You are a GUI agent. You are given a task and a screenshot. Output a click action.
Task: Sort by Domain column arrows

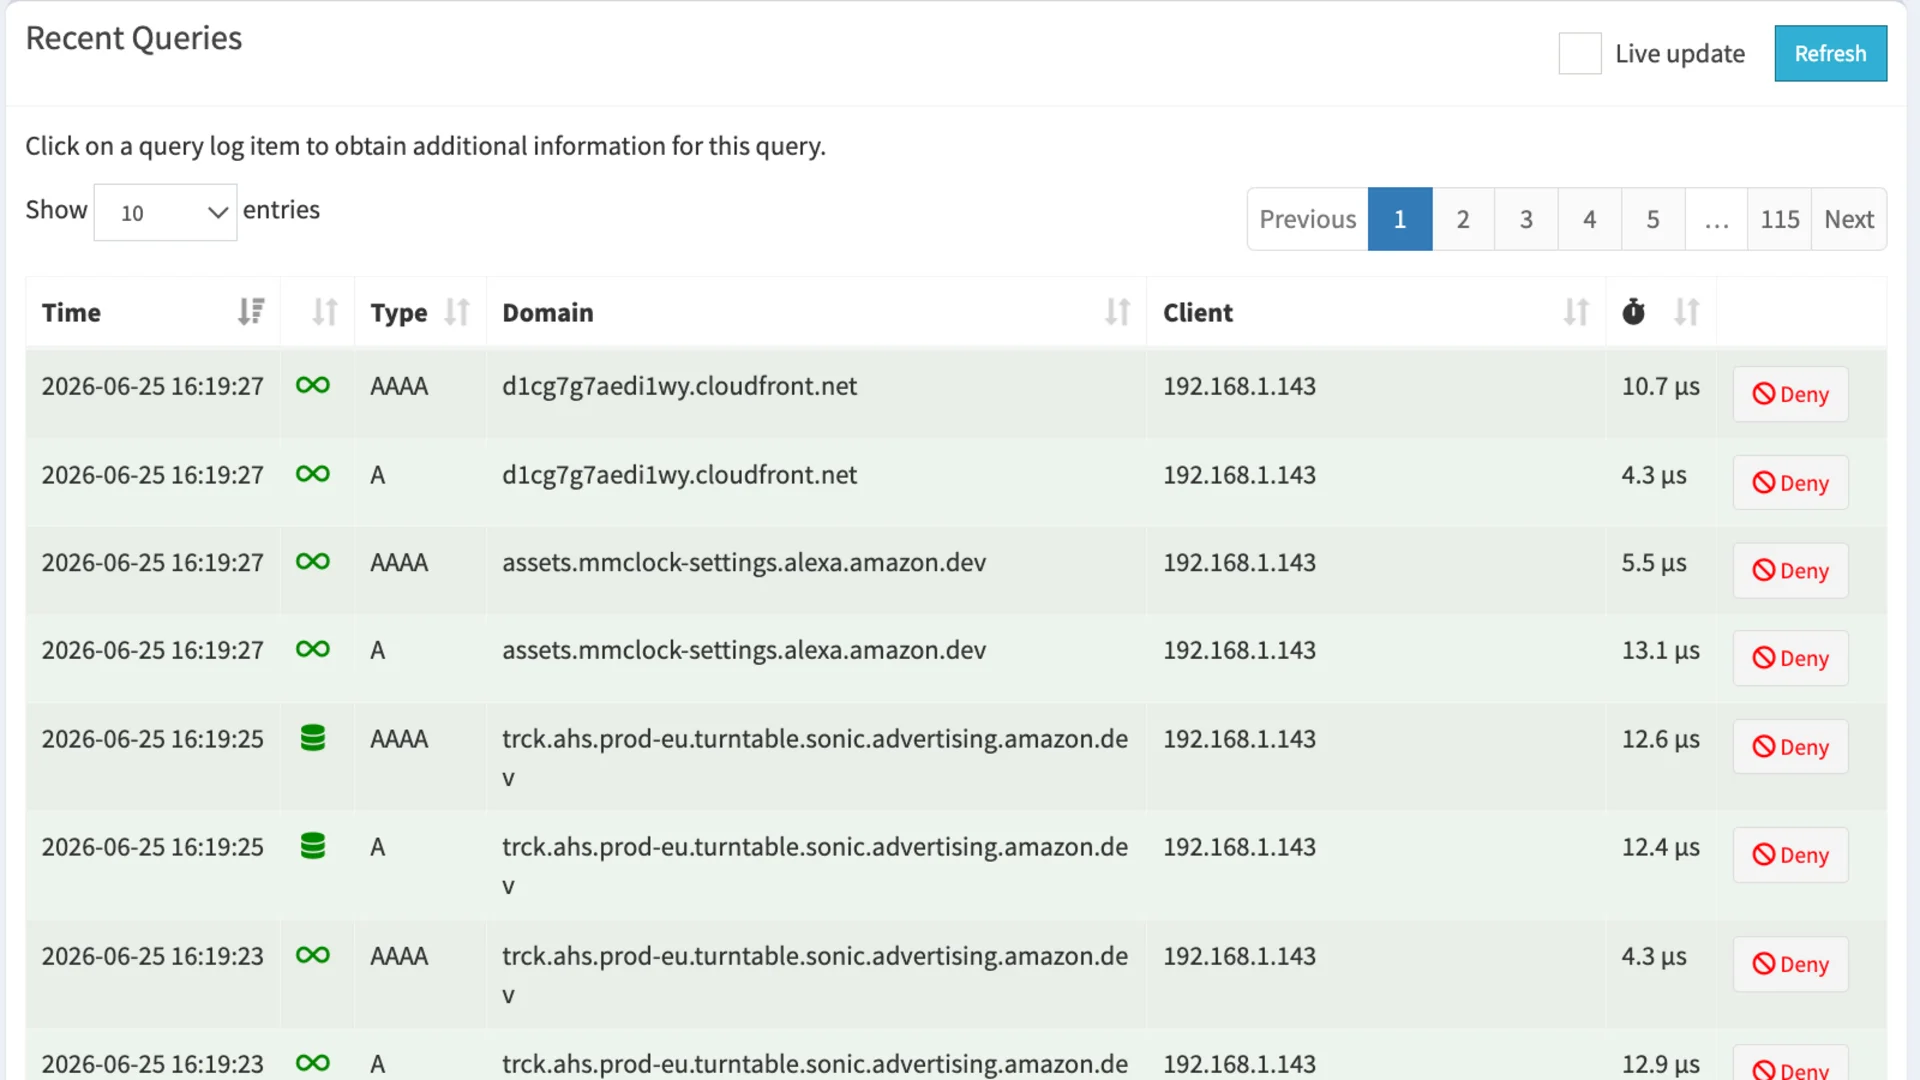coord(1117,312)
